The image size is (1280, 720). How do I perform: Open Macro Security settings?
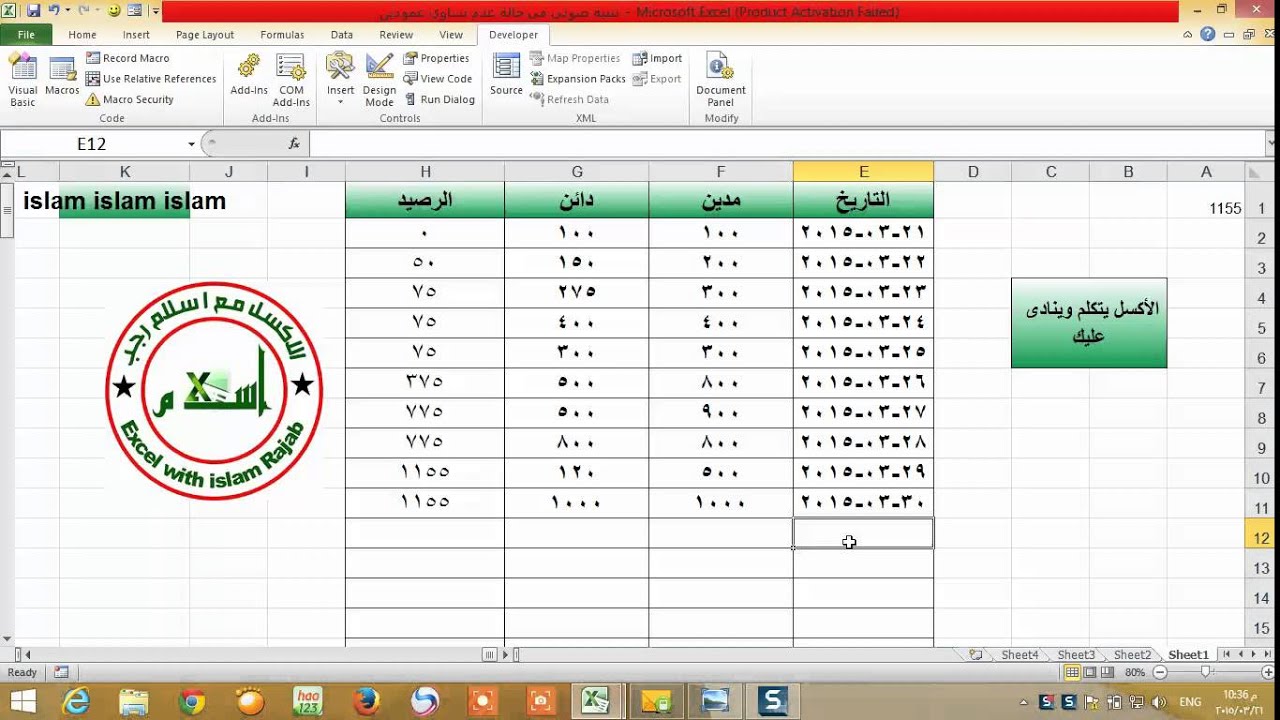(129, 100)
